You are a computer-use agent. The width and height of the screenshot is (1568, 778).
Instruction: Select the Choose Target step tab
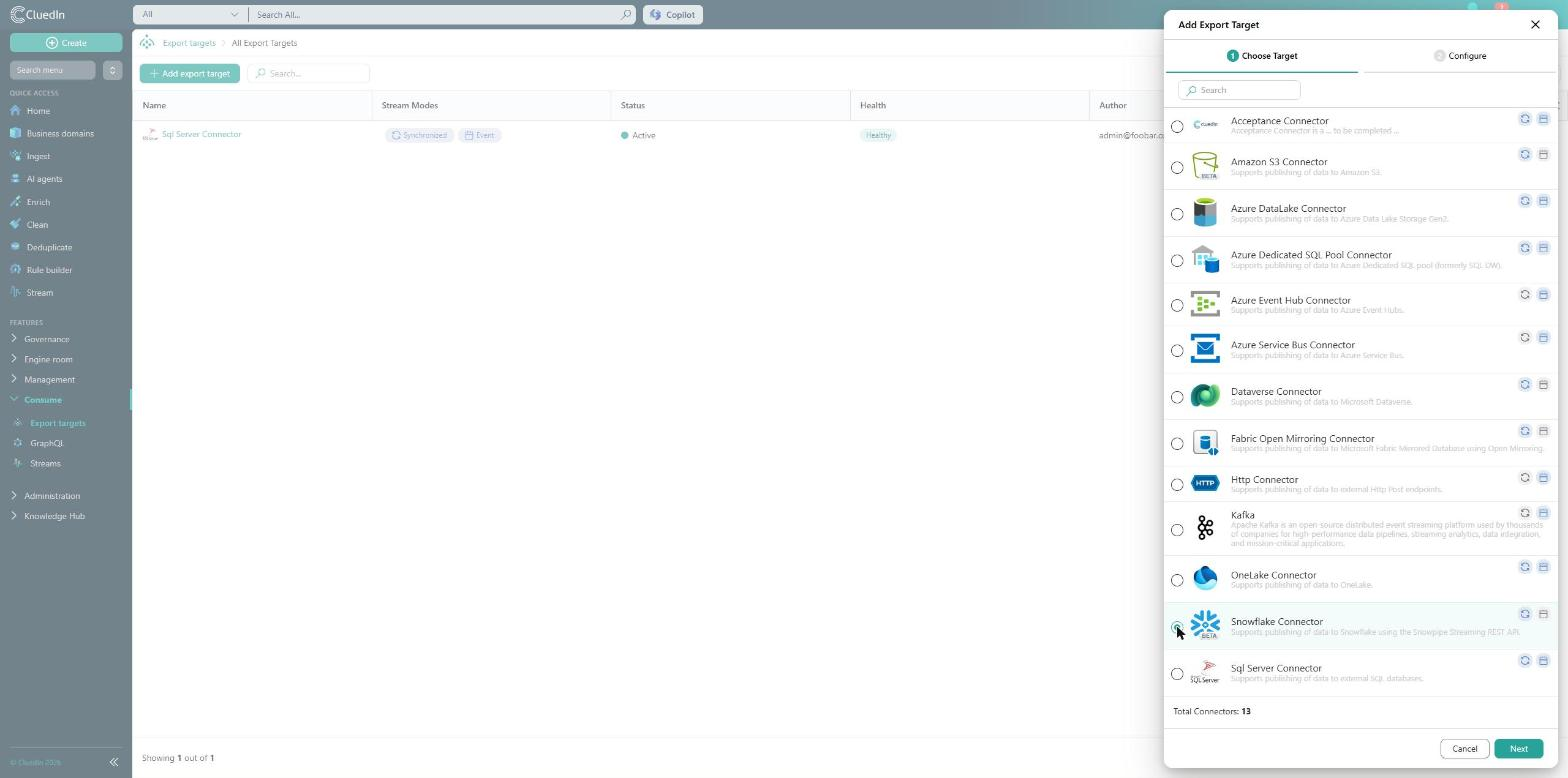(1262, 56)
